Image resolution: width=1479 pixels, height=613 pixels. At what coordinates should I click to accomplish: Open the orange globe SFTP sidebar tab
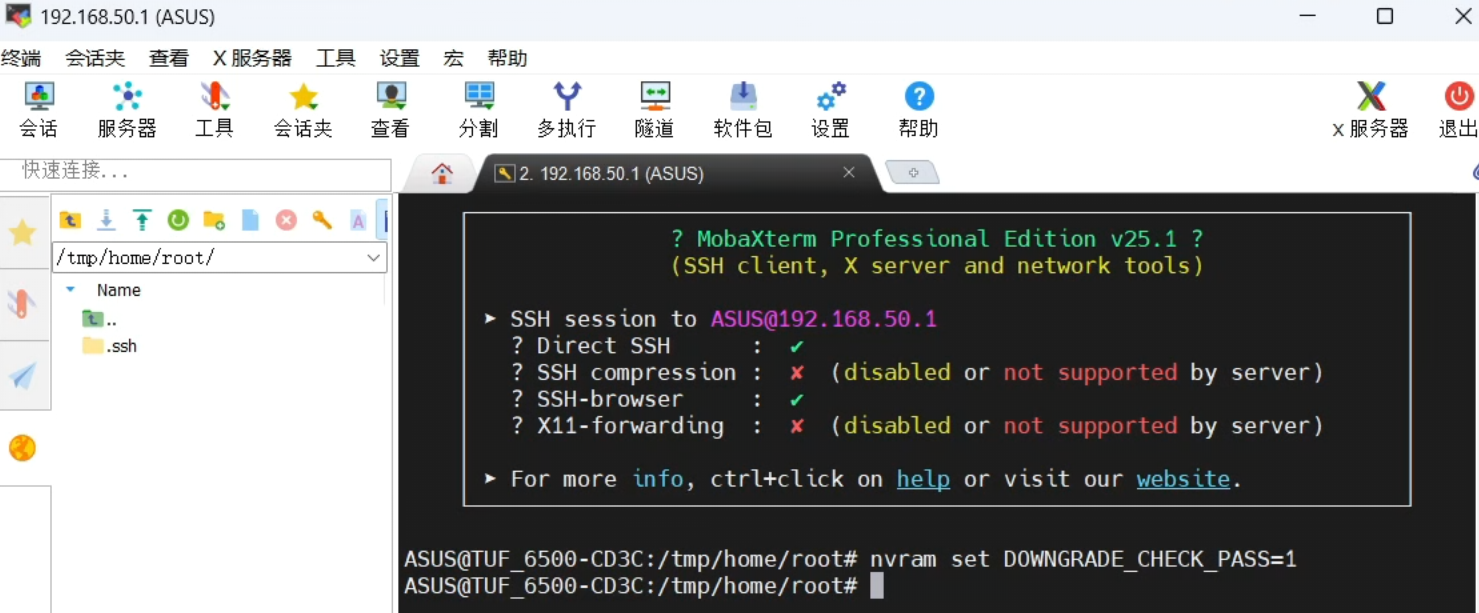coord(22,448)
